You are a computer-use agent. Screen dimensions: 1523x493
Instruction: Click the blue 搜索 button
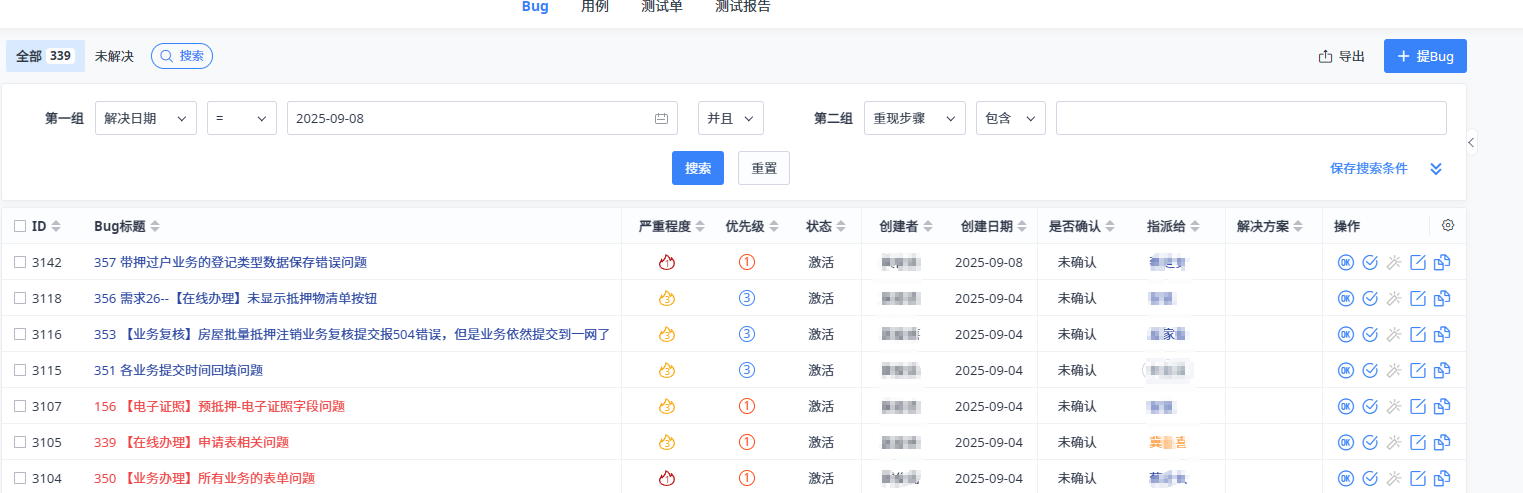(697, 169)
